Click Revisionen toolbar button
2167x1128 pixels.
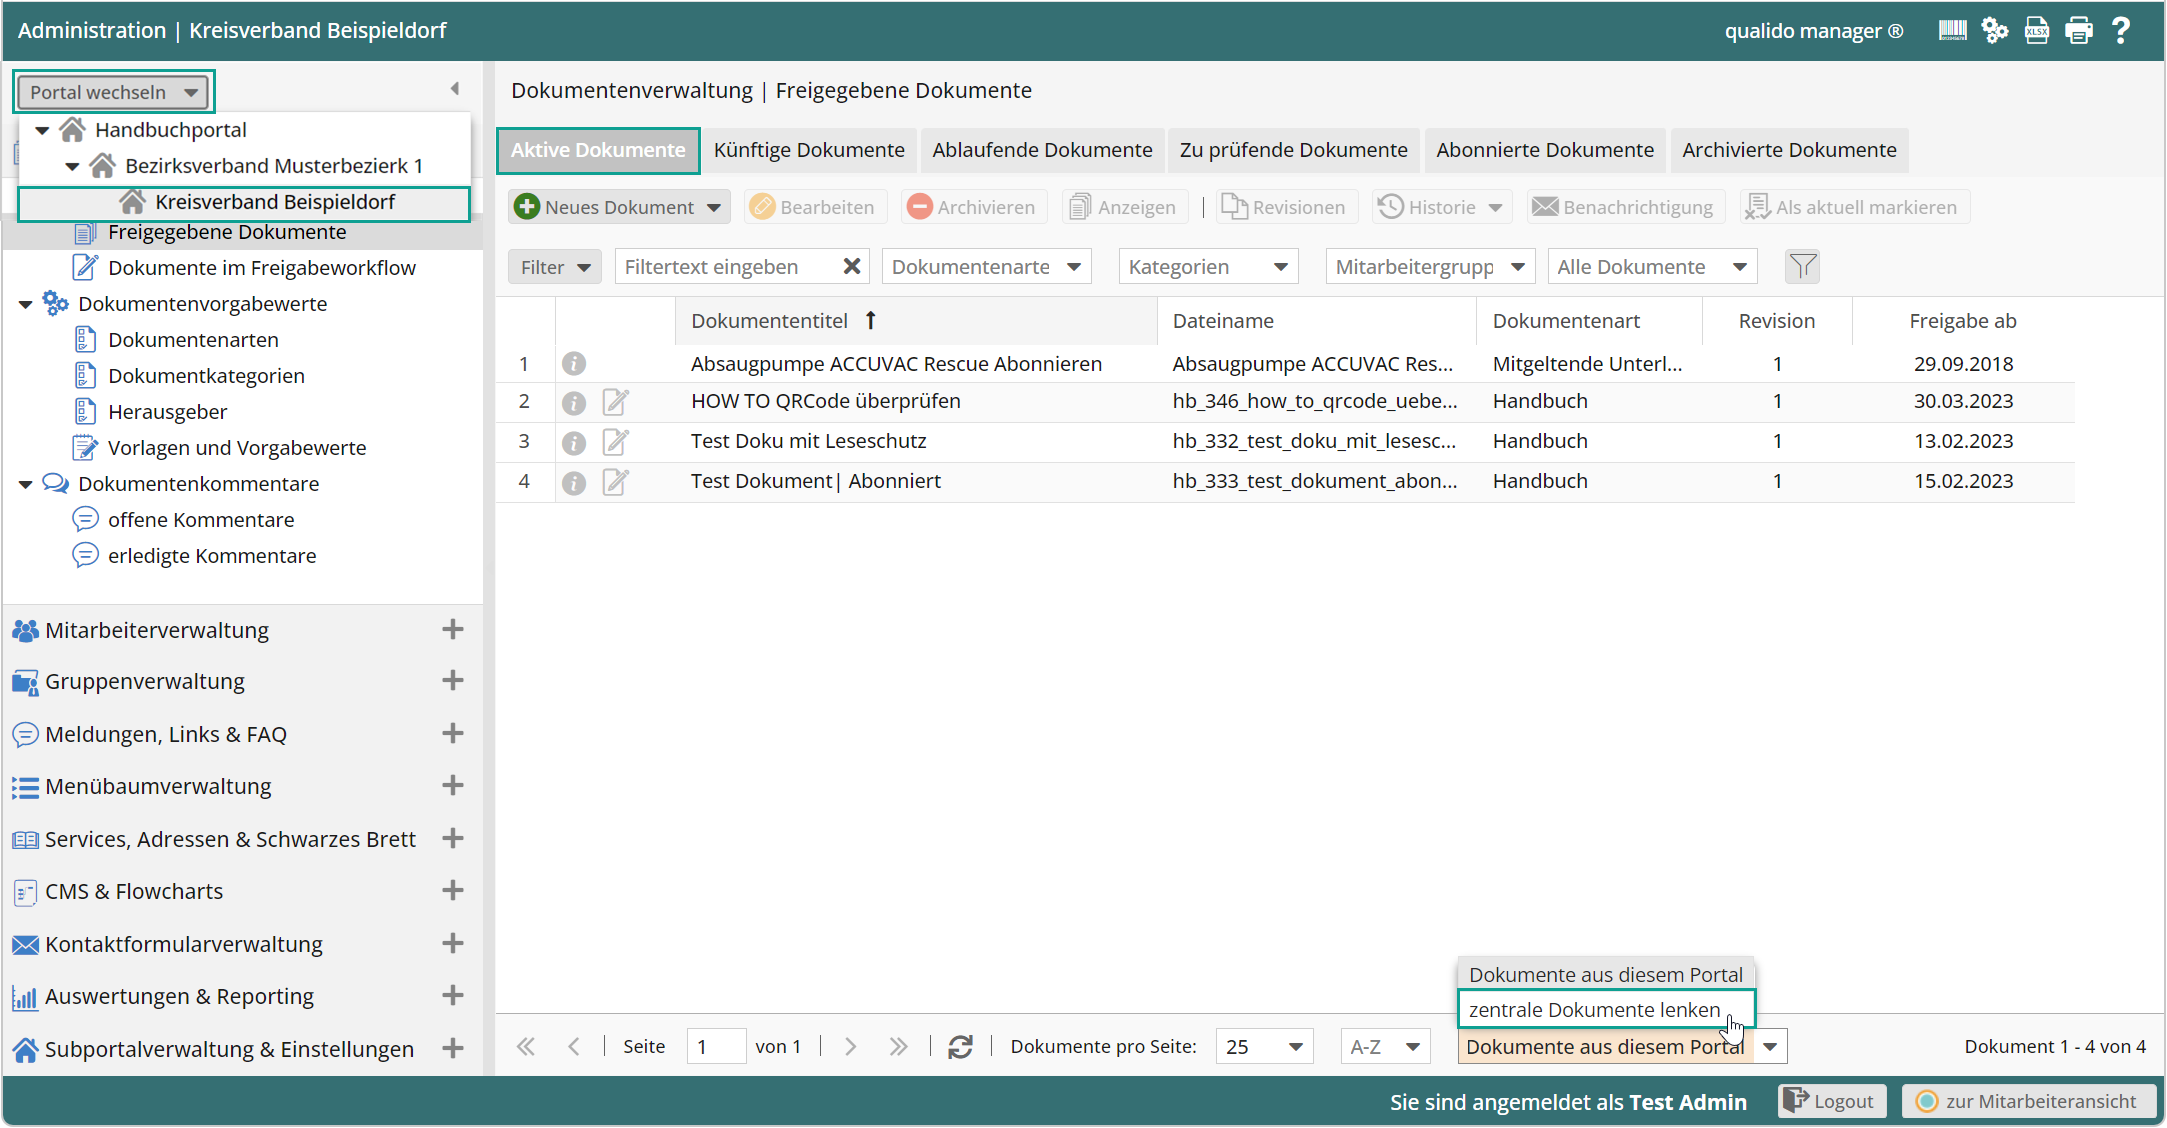(x=1287, y=207)
